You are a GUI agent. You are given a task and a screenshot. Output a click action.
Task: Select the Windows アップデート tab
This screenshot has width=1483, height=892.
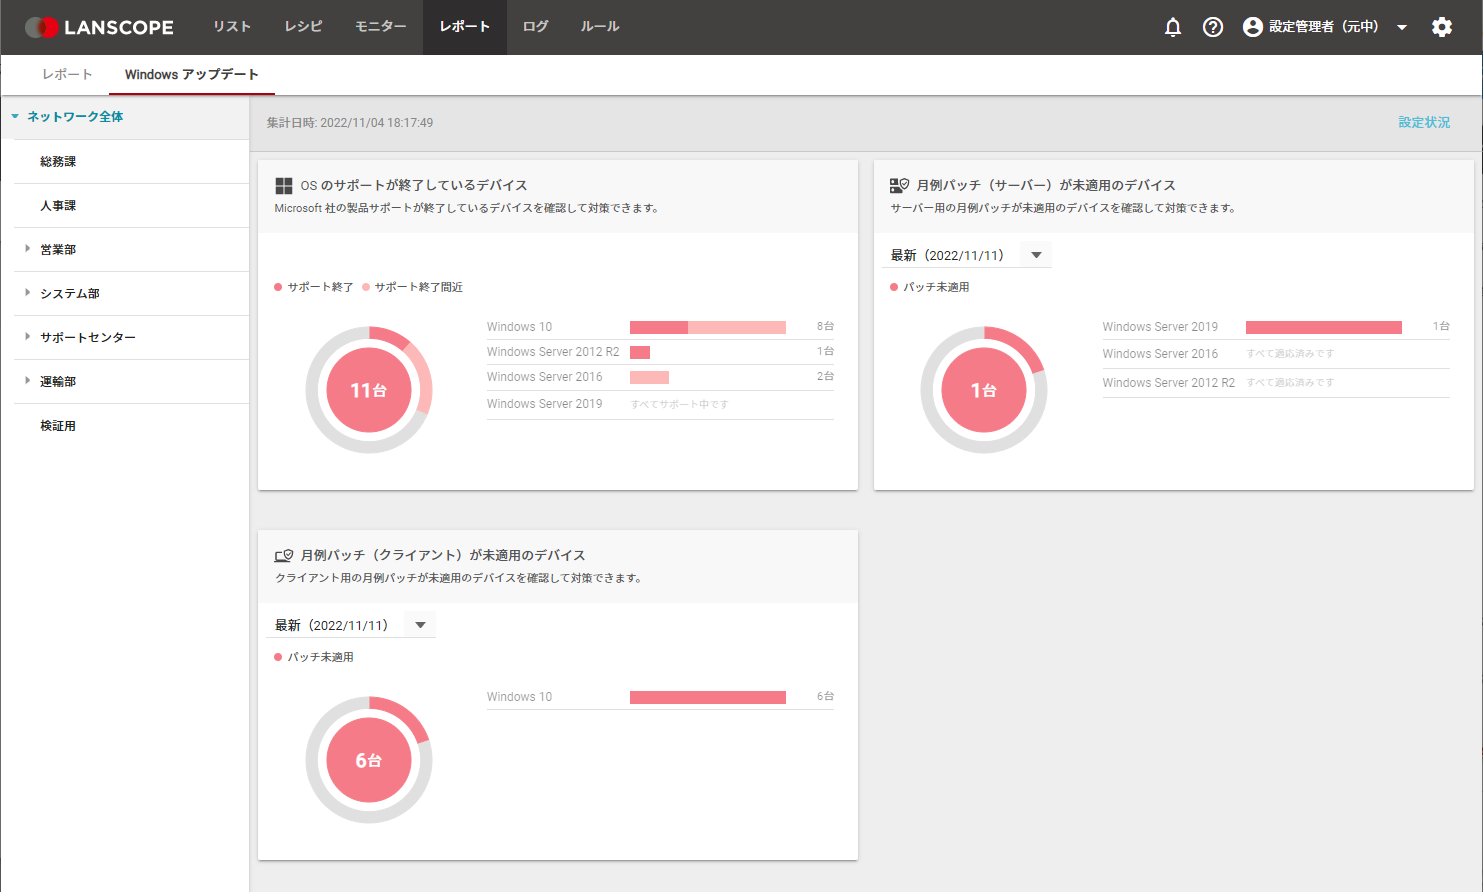[192, 75]
